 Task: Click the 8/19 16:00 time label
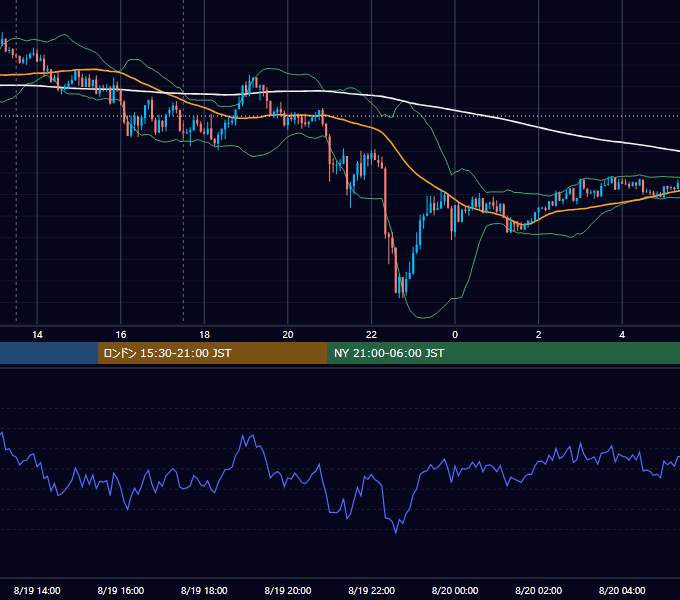pos(121,590)
